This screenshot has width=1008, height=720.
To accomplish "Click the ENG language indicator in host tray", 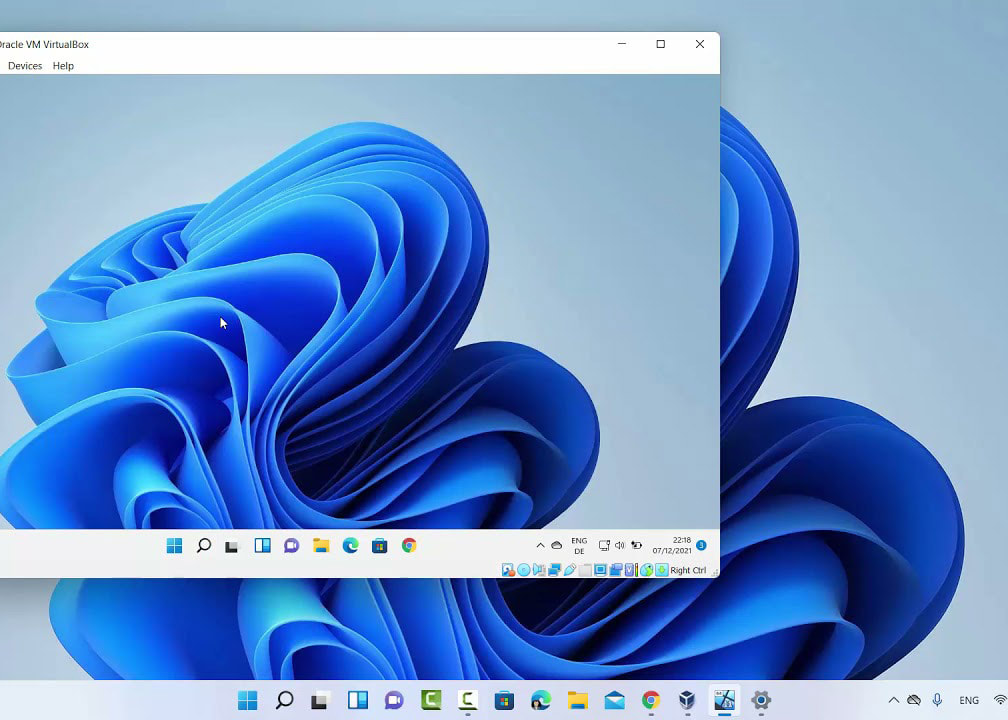I will [x=969, y=701].
